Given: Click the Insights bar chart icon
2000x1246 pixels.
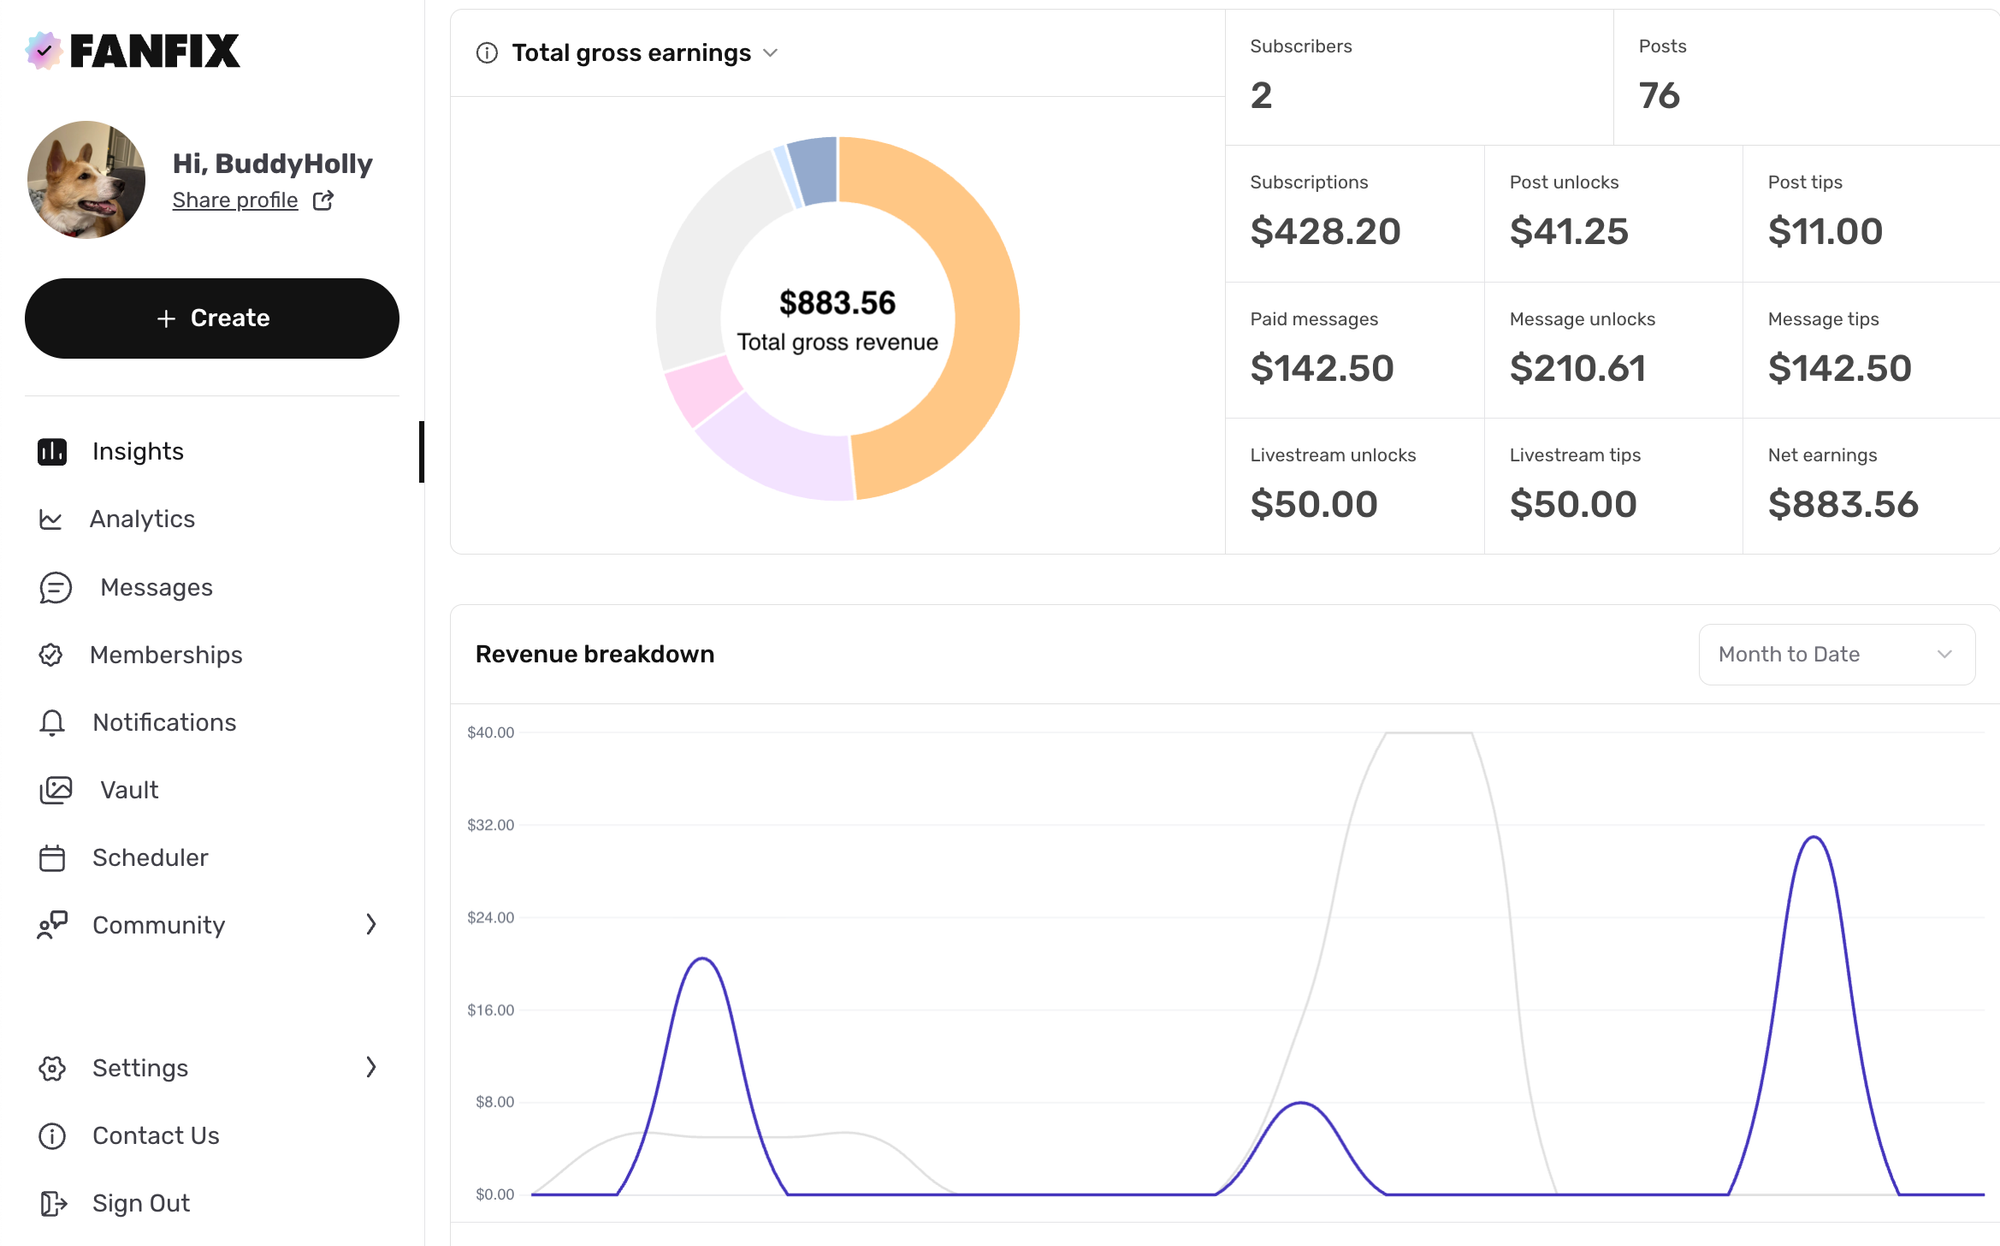Looking at the screenshot, I should tap(52, 452).
